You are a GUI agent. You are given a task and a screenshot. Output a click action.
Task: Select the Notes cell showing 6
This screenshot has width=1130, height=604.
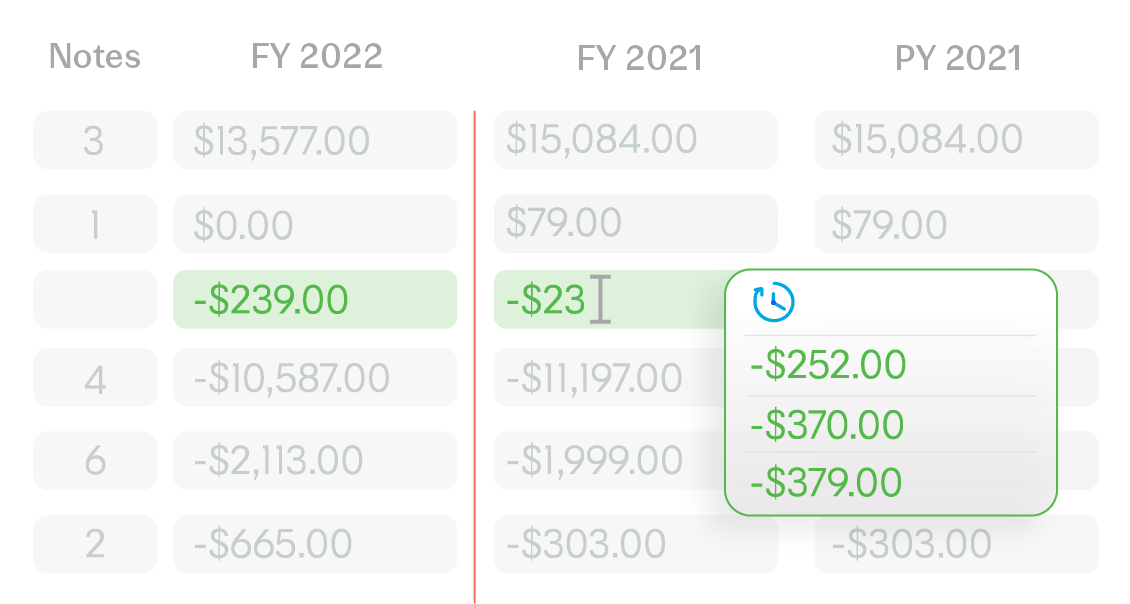95,460
